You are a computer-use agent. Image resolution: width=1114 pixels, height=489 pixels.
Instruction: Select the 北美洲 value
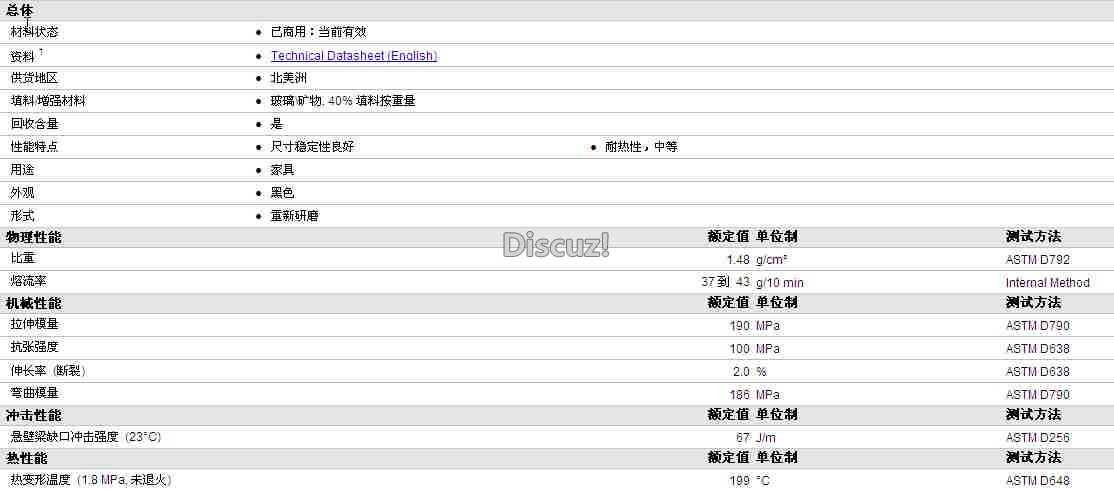[x=288, y=78]
